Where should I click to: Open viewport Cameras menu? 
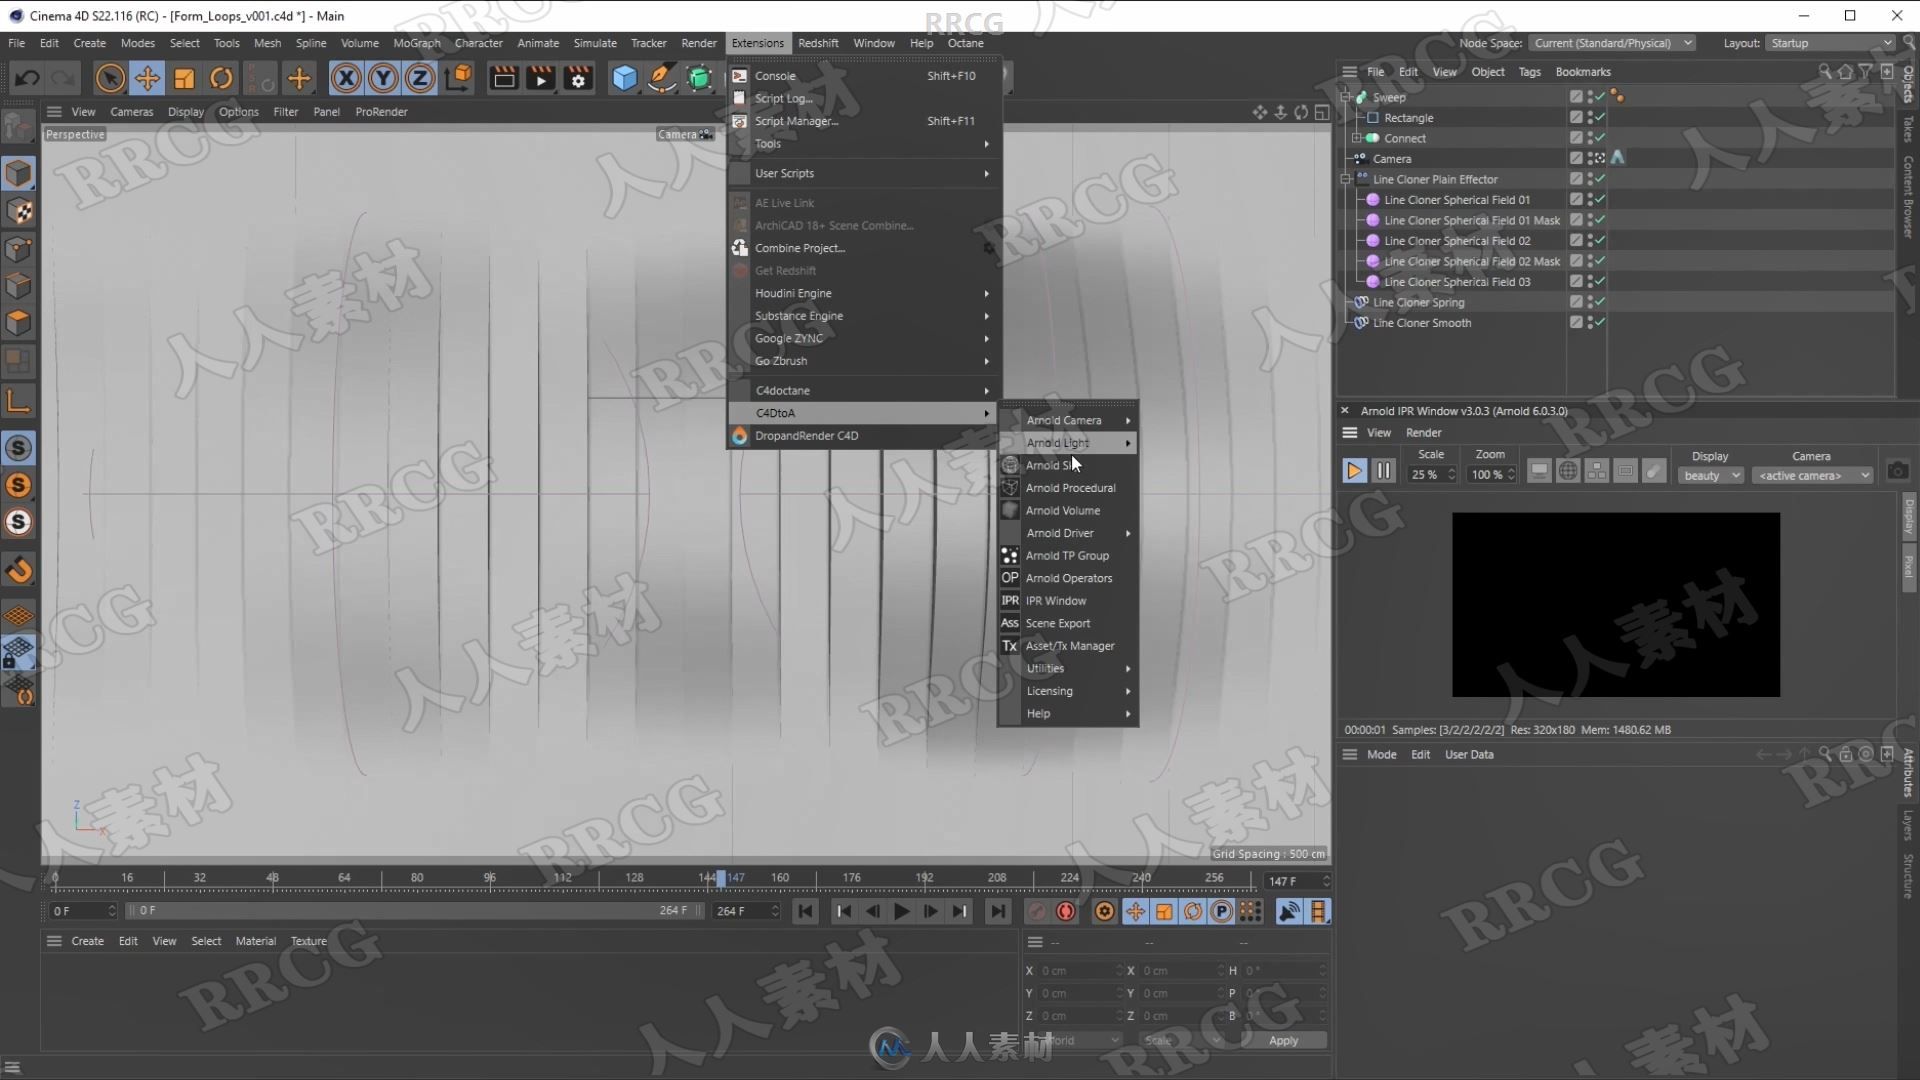131,112
